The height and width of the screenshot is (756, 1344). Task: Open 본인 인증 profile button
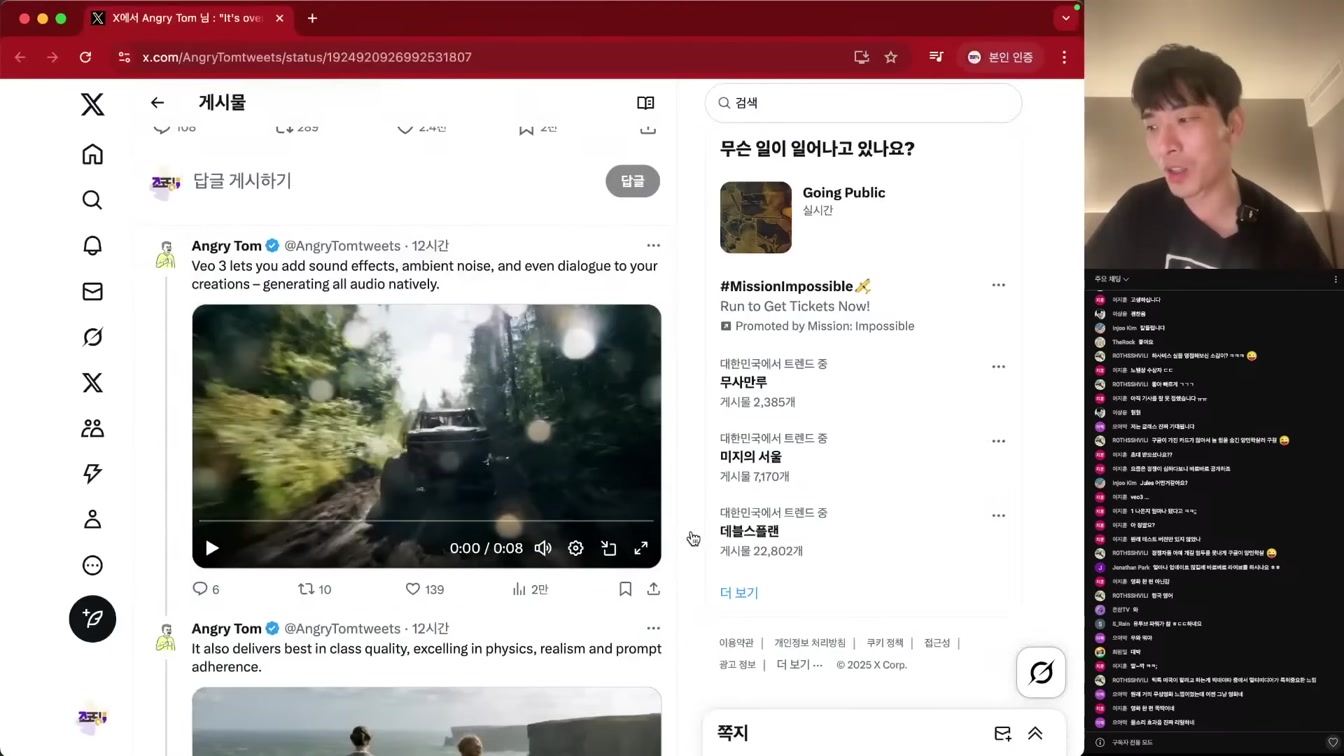point(1000,58)
